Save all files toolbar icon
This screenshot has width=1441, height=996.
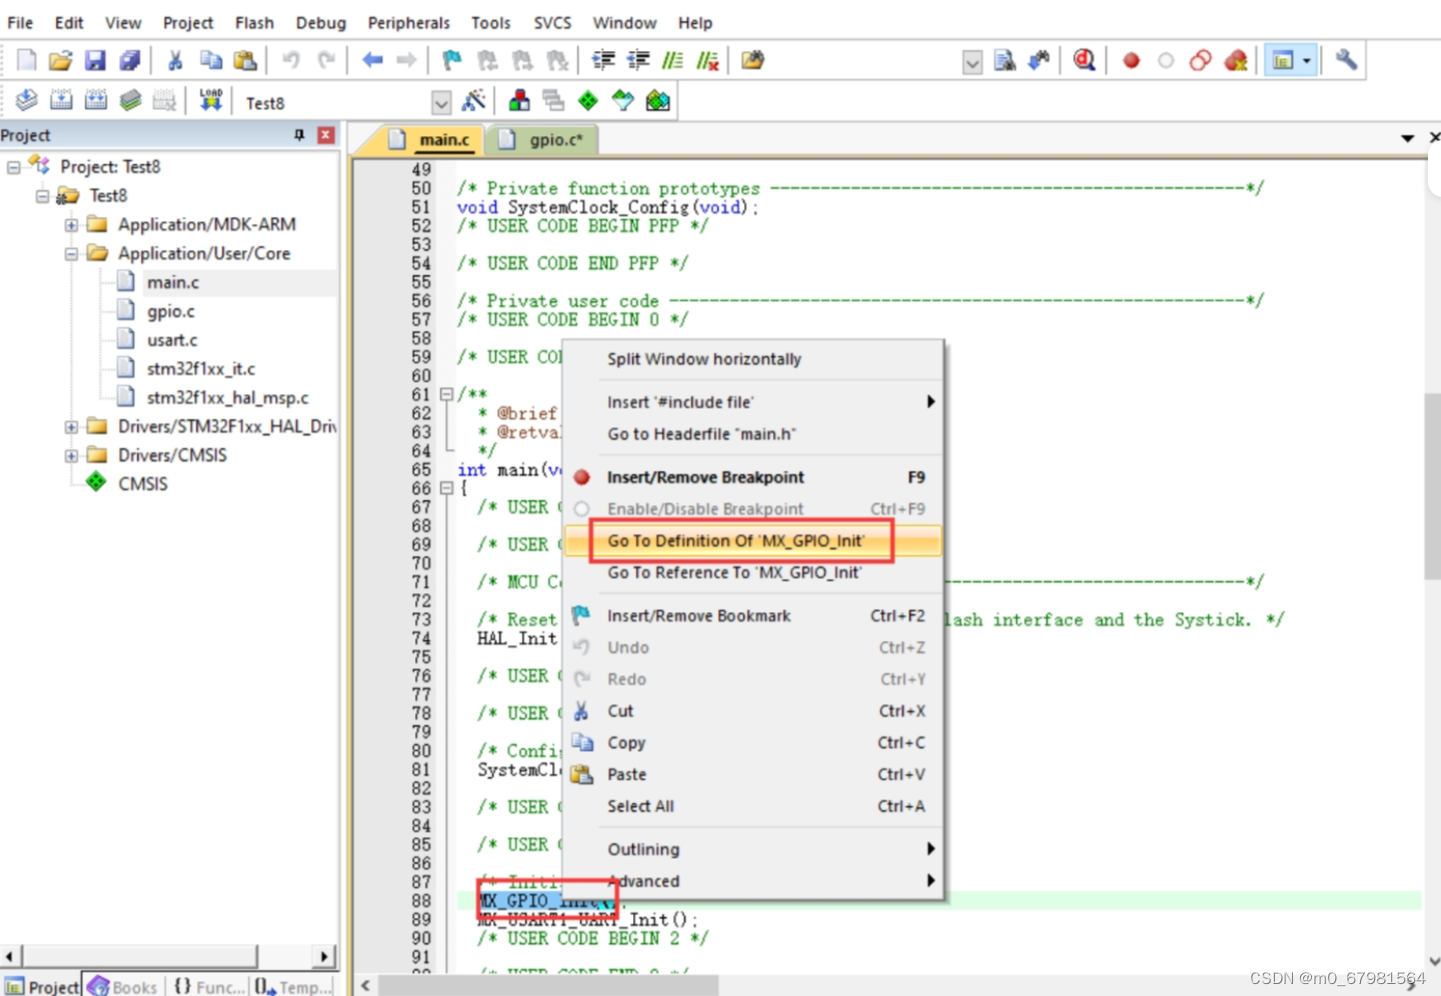(129, 60)
